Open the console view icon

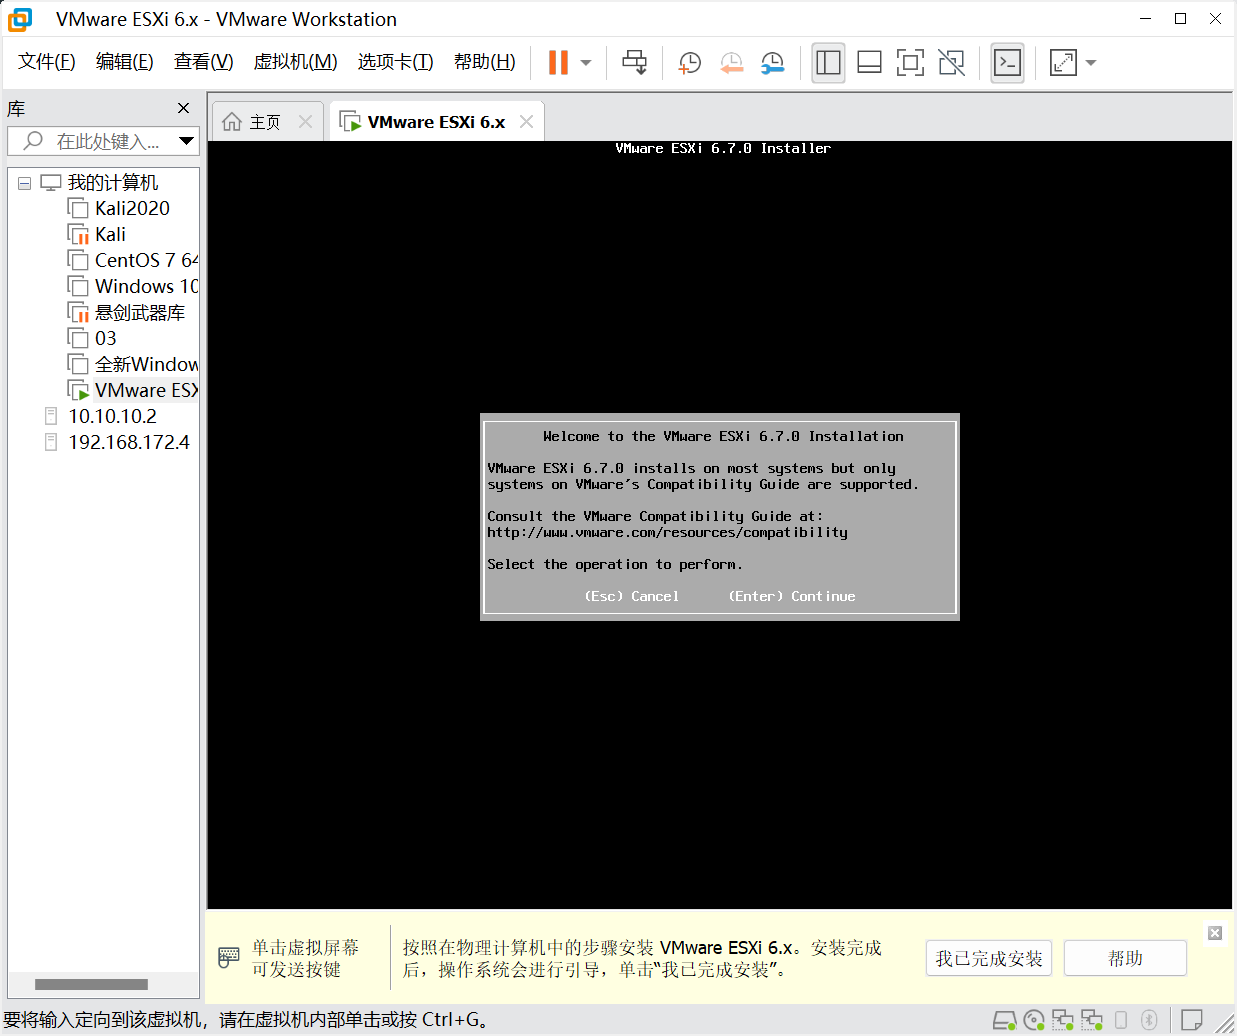tap(1007, 62)
